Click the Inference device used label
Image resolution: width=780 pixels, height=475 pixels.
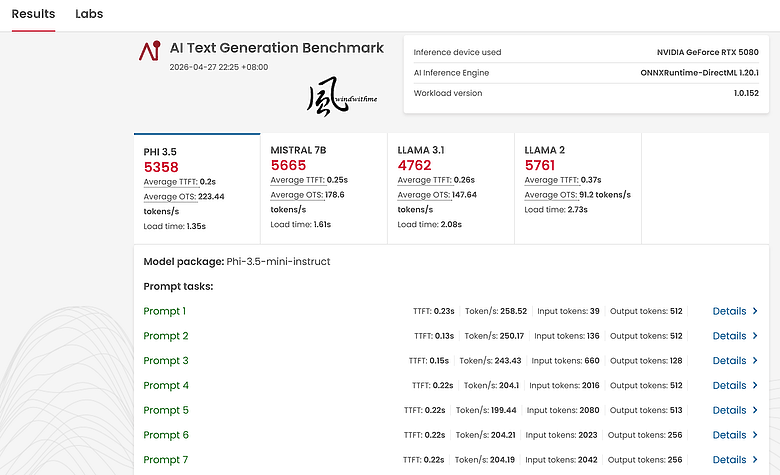(457, 52)
